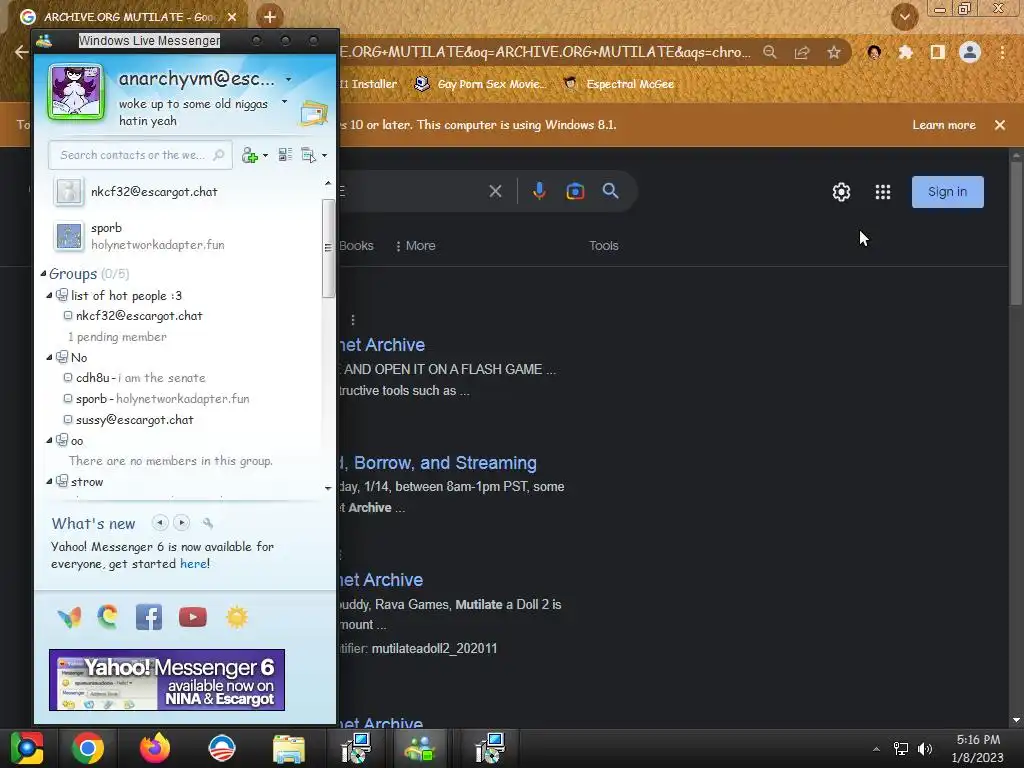1024x768 pixels.
Task: Collapse the 'No' group
Action: [49, 357]
